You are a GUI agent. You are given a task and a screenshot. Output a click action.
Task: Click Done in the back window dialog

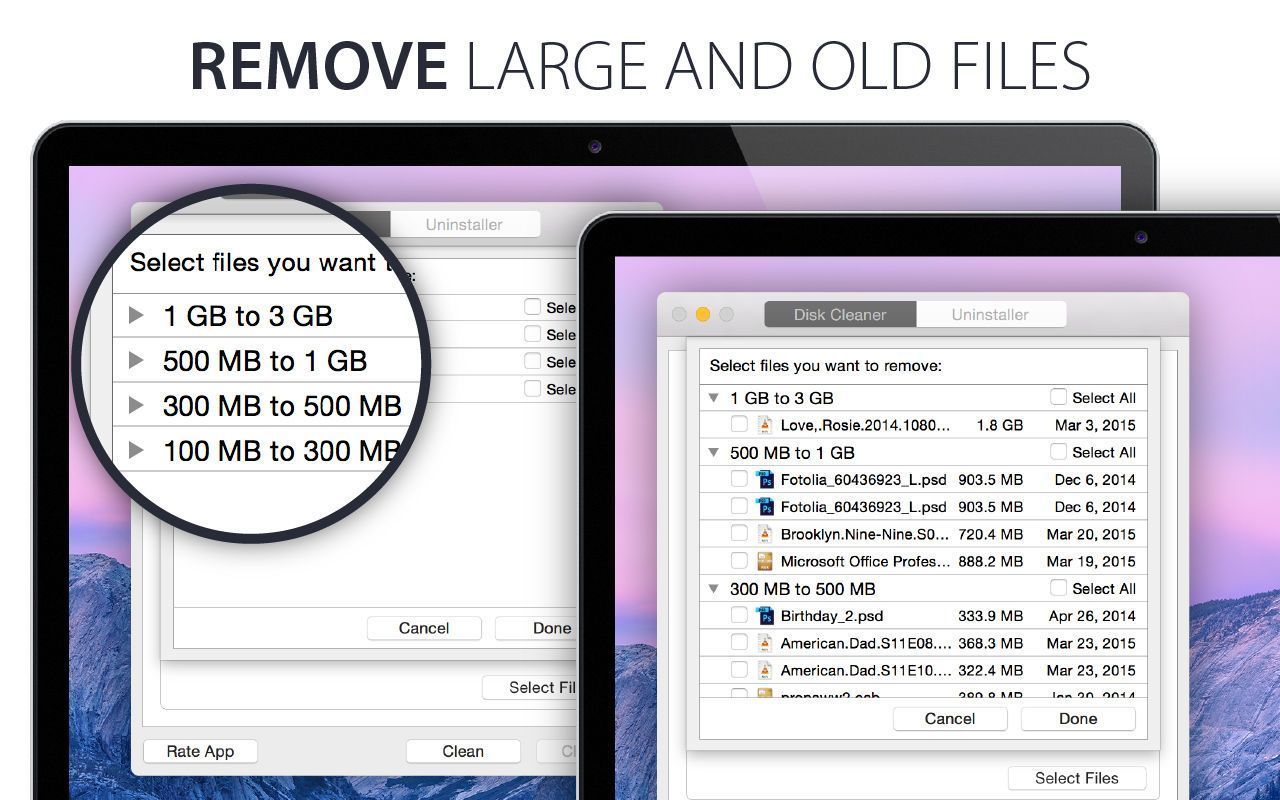point(536,628)
